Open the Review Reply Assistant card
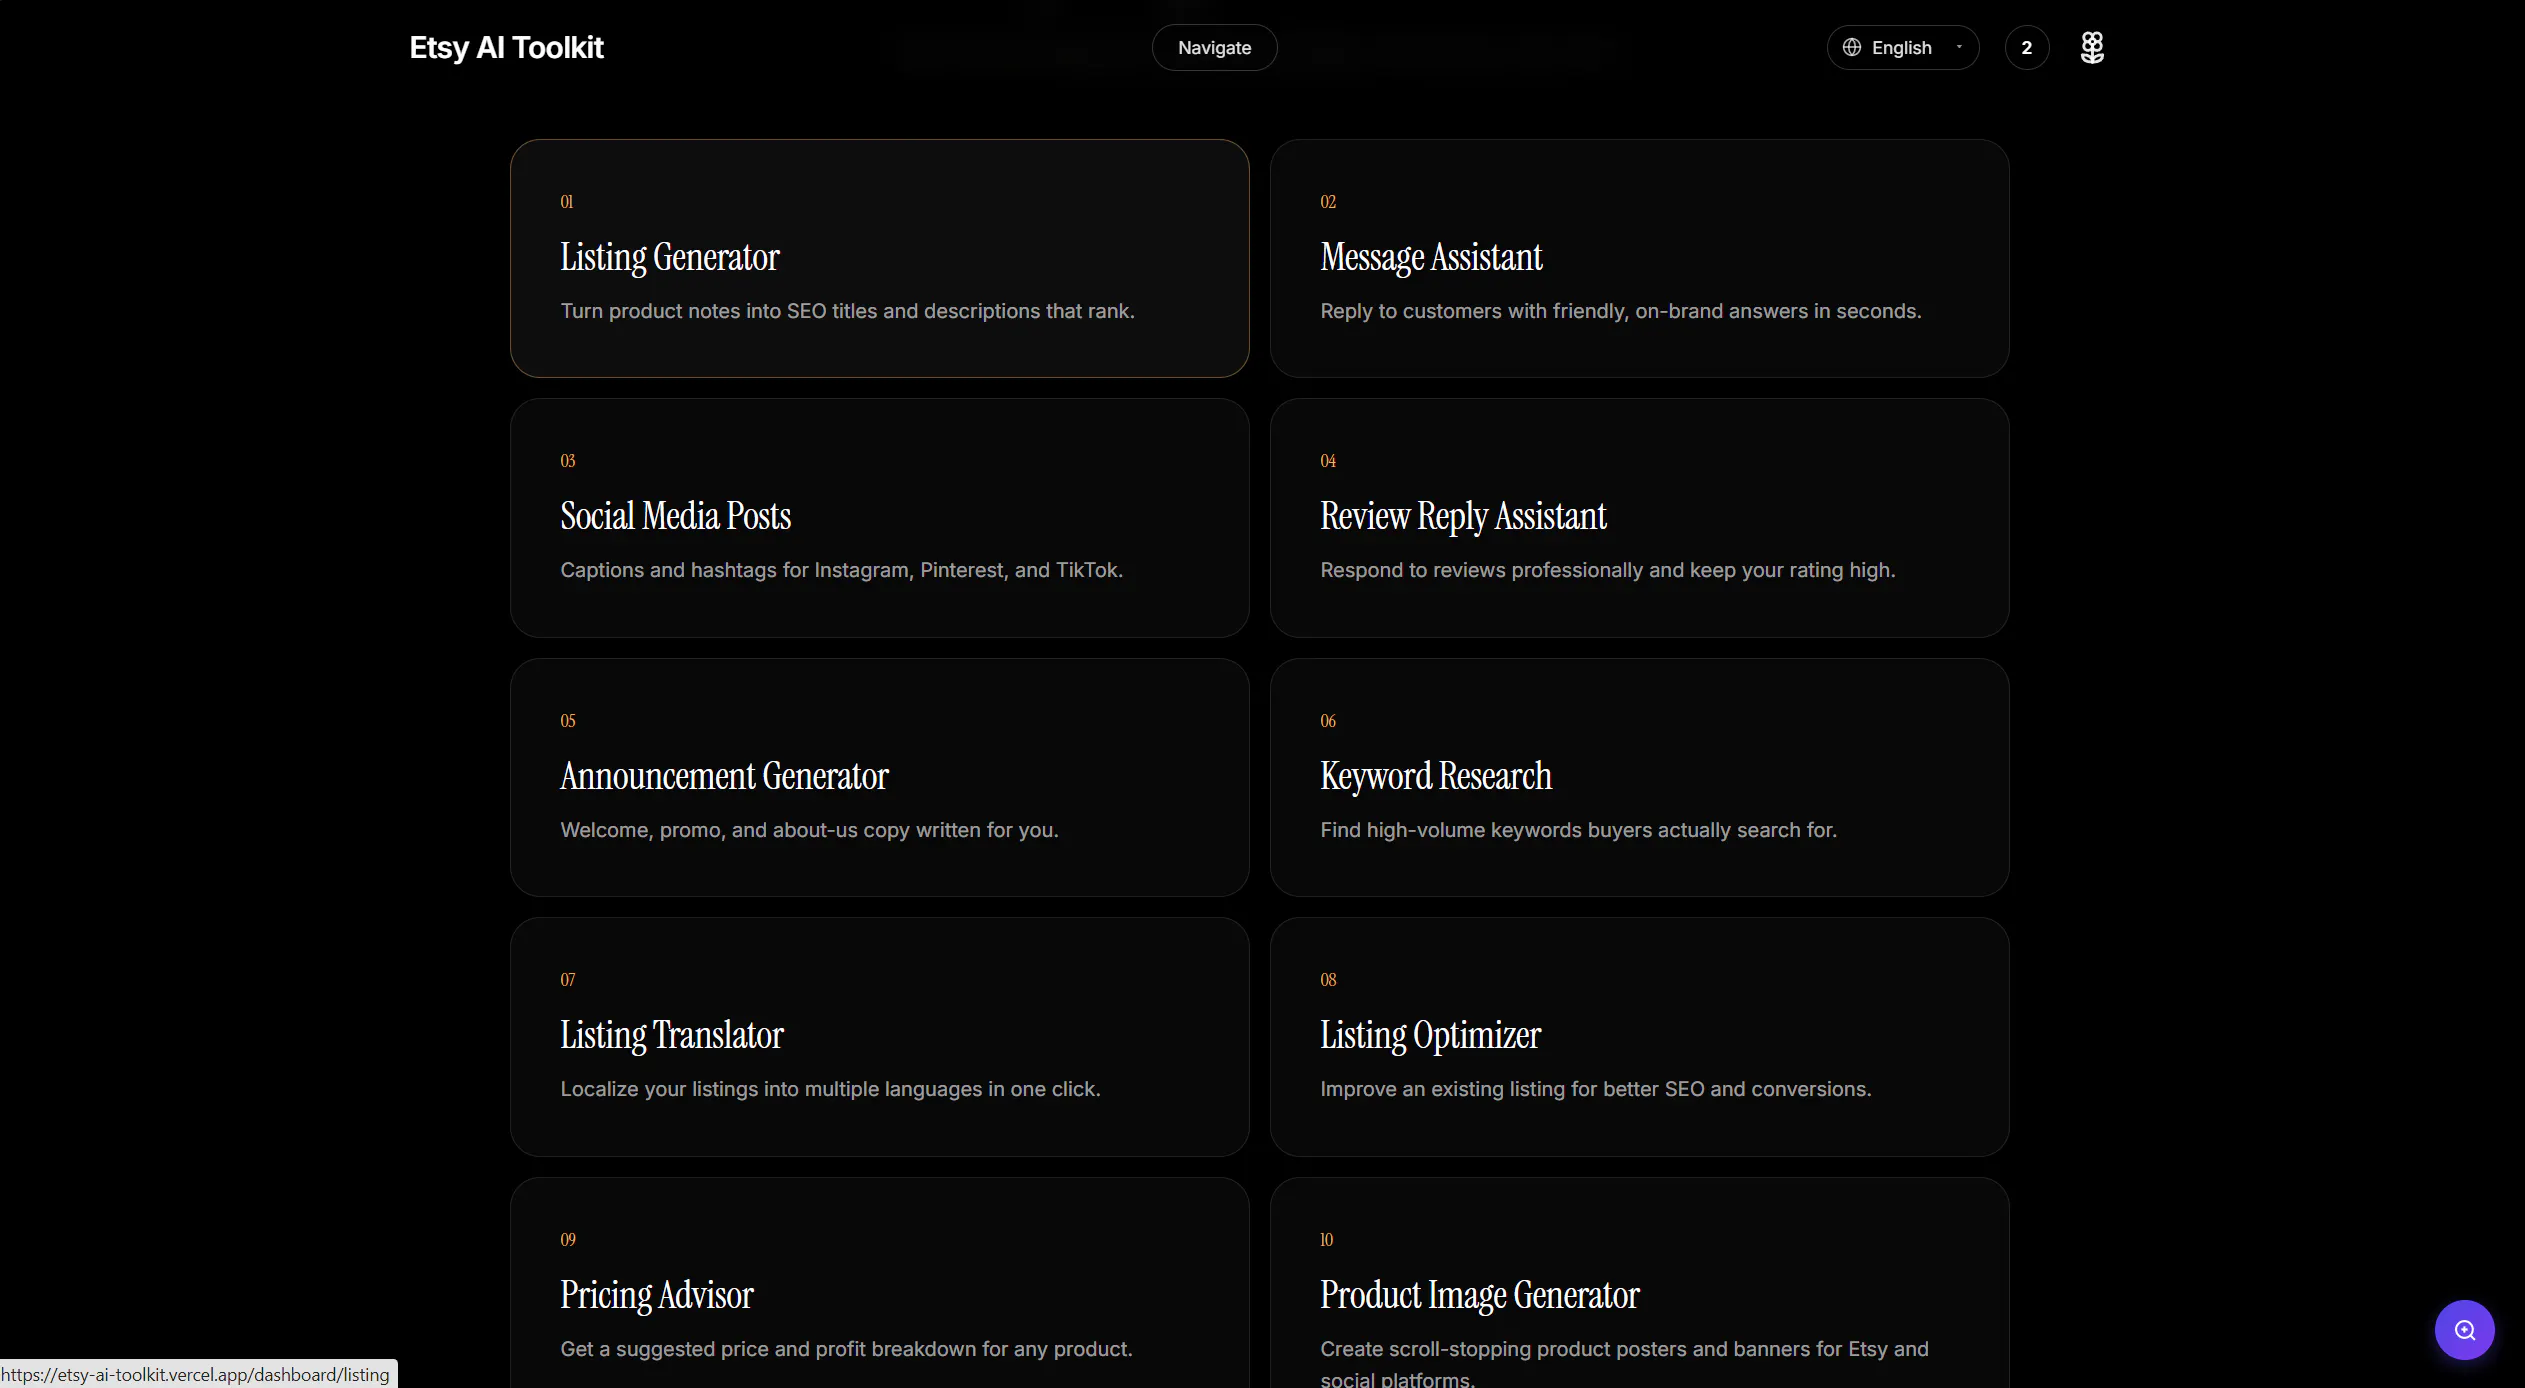The image size is (2525, 1388). 1639,517
